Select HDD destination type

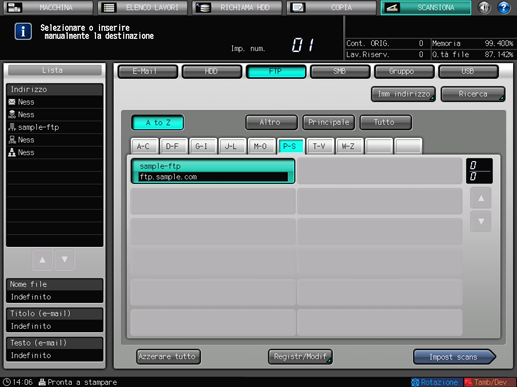[212, 71]
